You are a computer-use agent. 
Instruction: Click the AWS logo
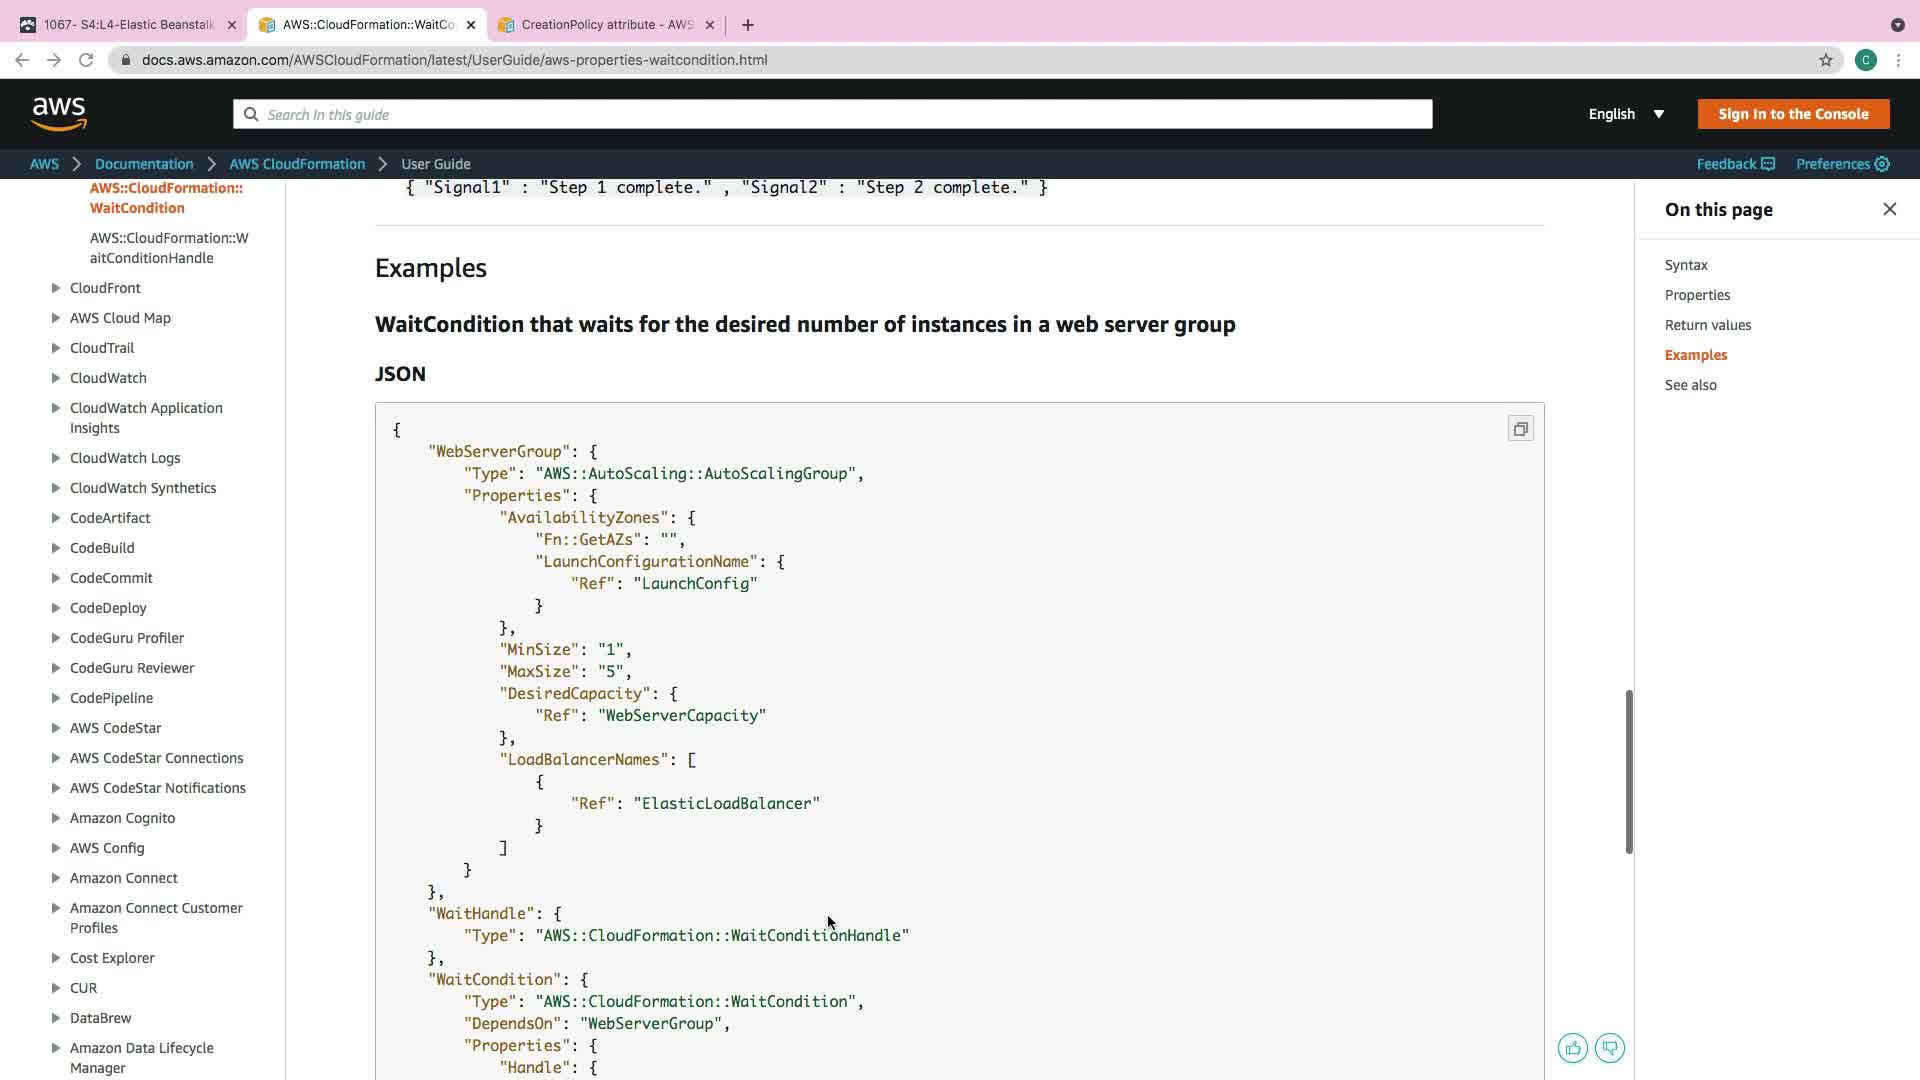coord(59,114)
